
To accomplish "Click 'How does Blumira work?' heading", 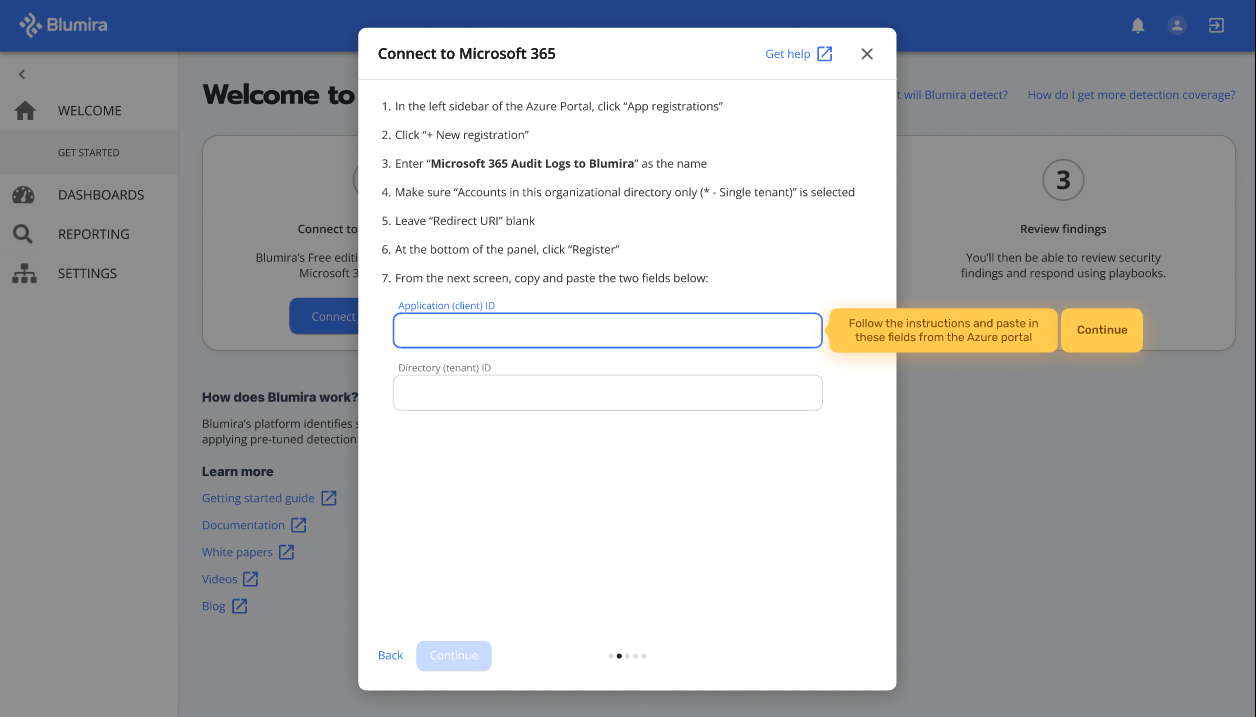I will [280, 397].
